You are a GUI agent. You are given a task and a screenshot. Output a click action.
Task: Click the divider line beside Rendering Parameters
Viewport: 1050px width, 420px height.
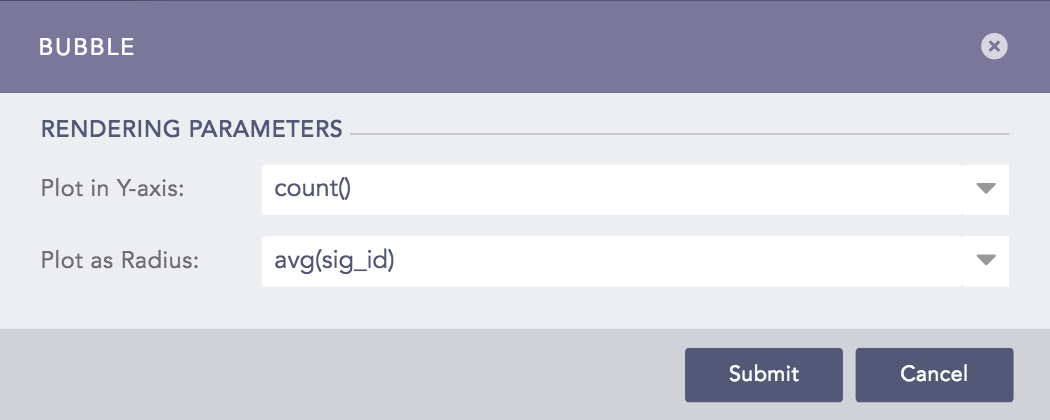point(680,133)
